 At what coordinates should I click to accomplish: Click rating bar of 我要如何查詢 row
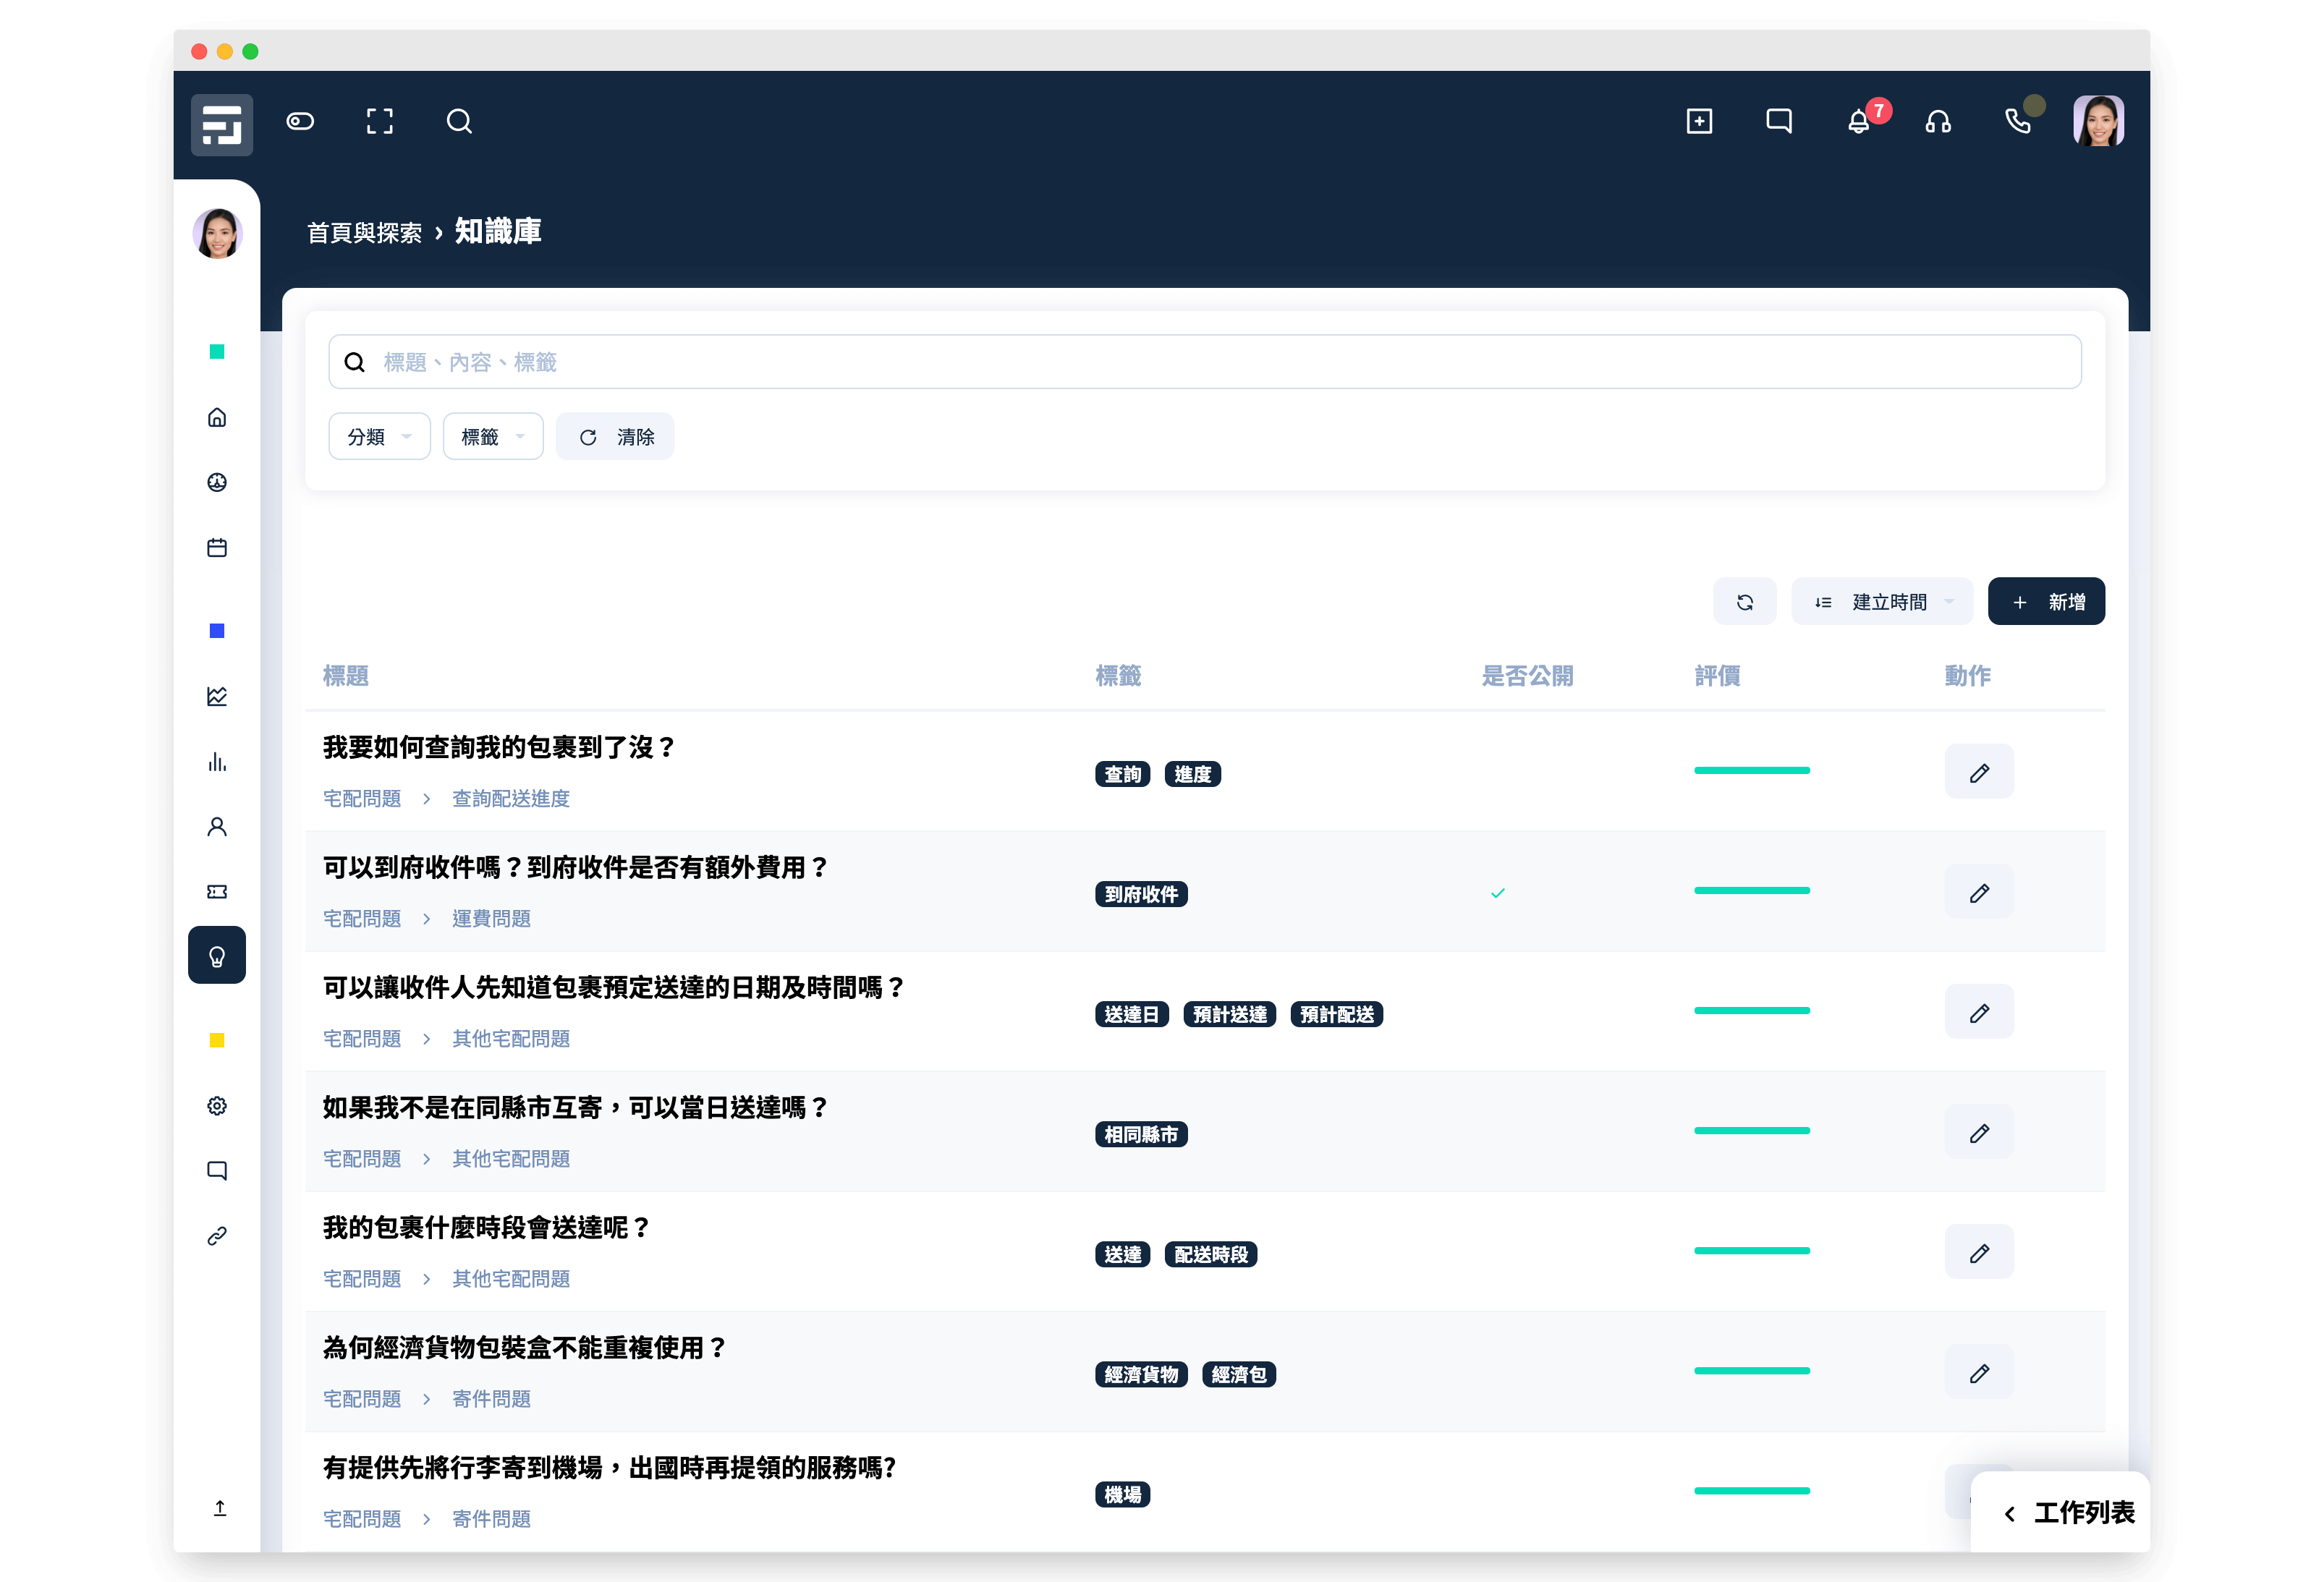[1751, 770]
